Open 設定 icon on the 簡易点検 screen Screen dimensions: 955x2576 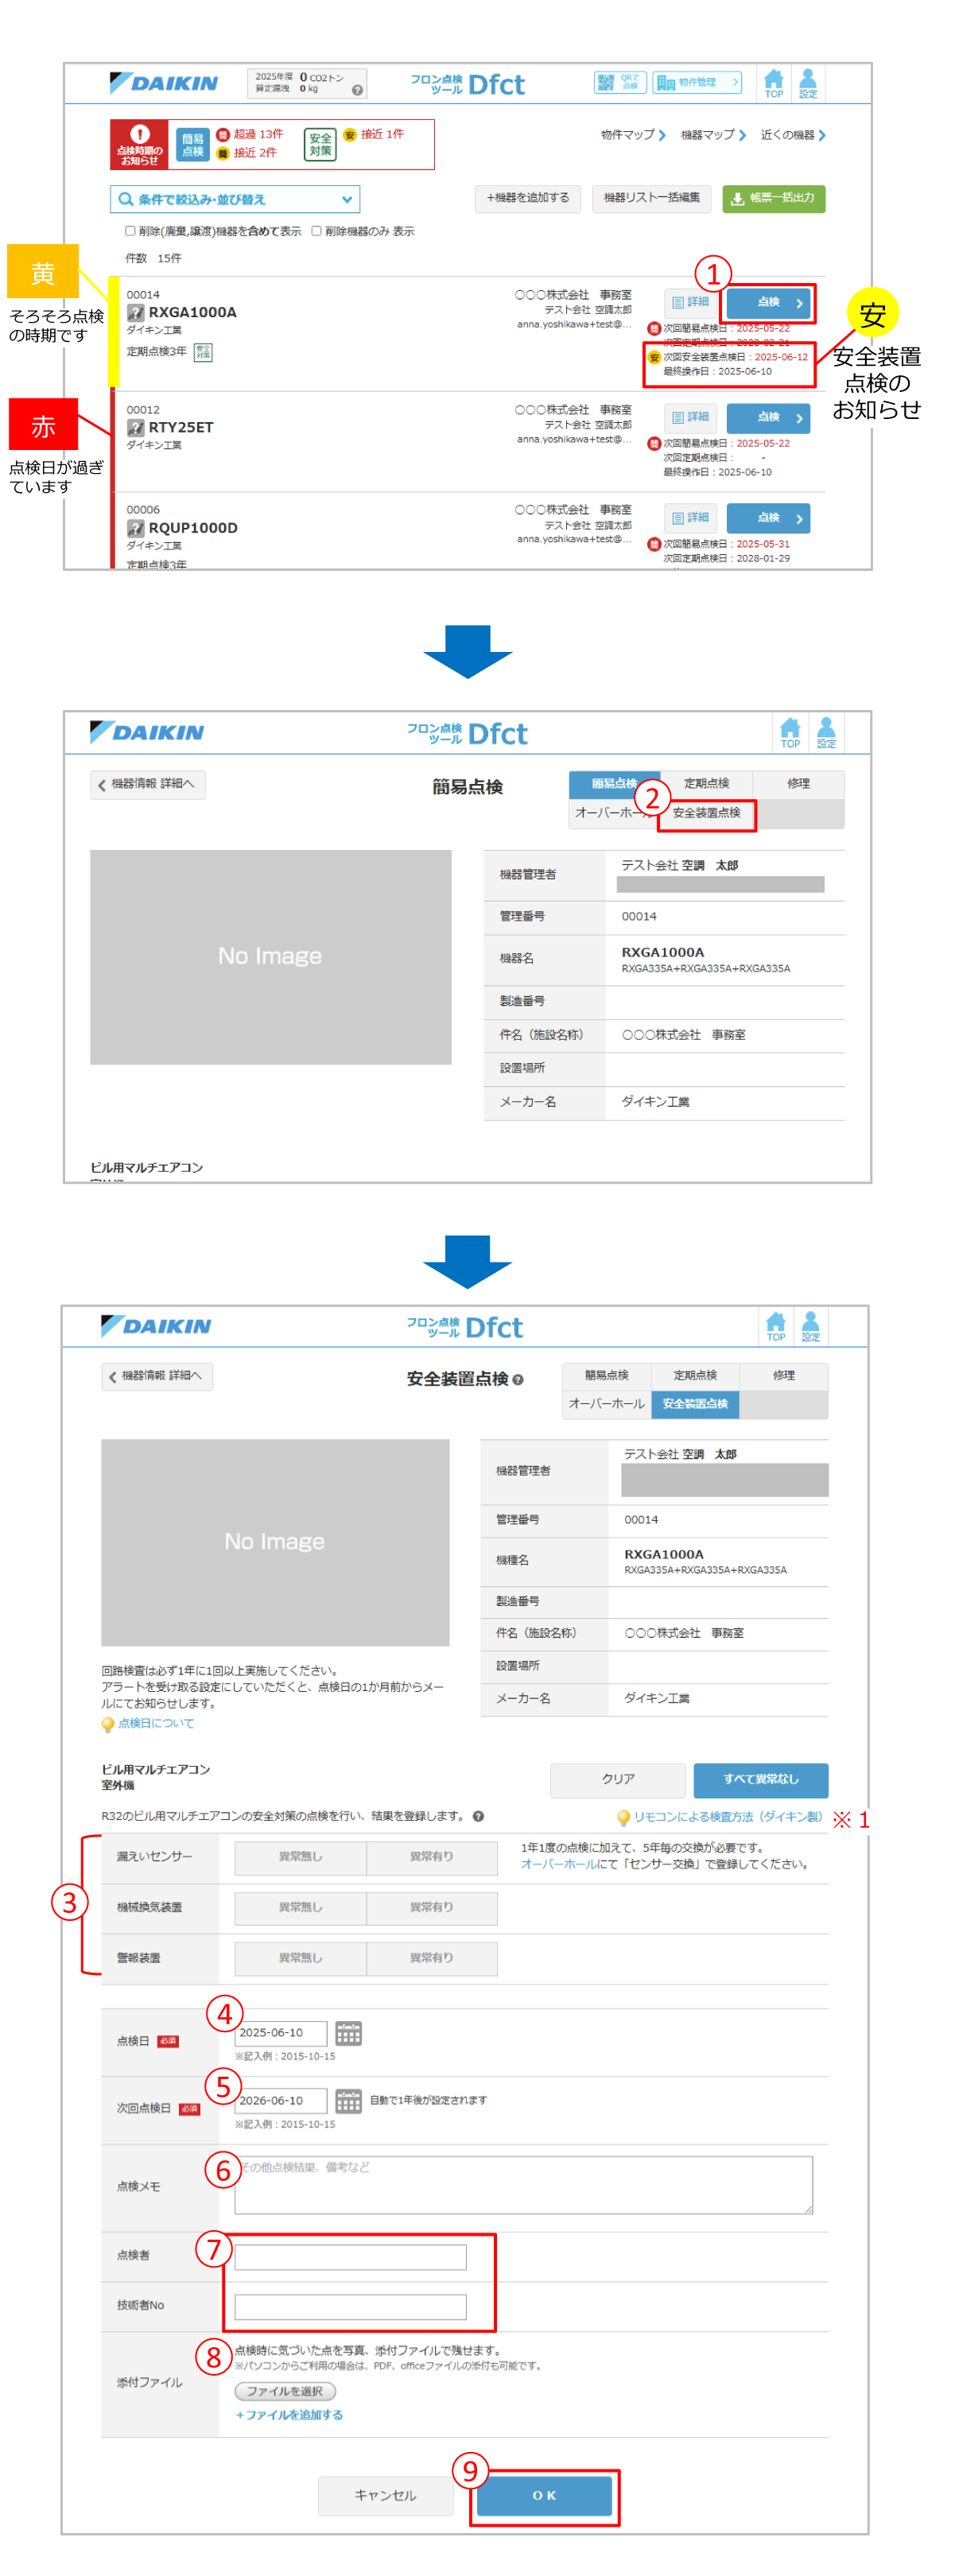(x=826, y=732)
